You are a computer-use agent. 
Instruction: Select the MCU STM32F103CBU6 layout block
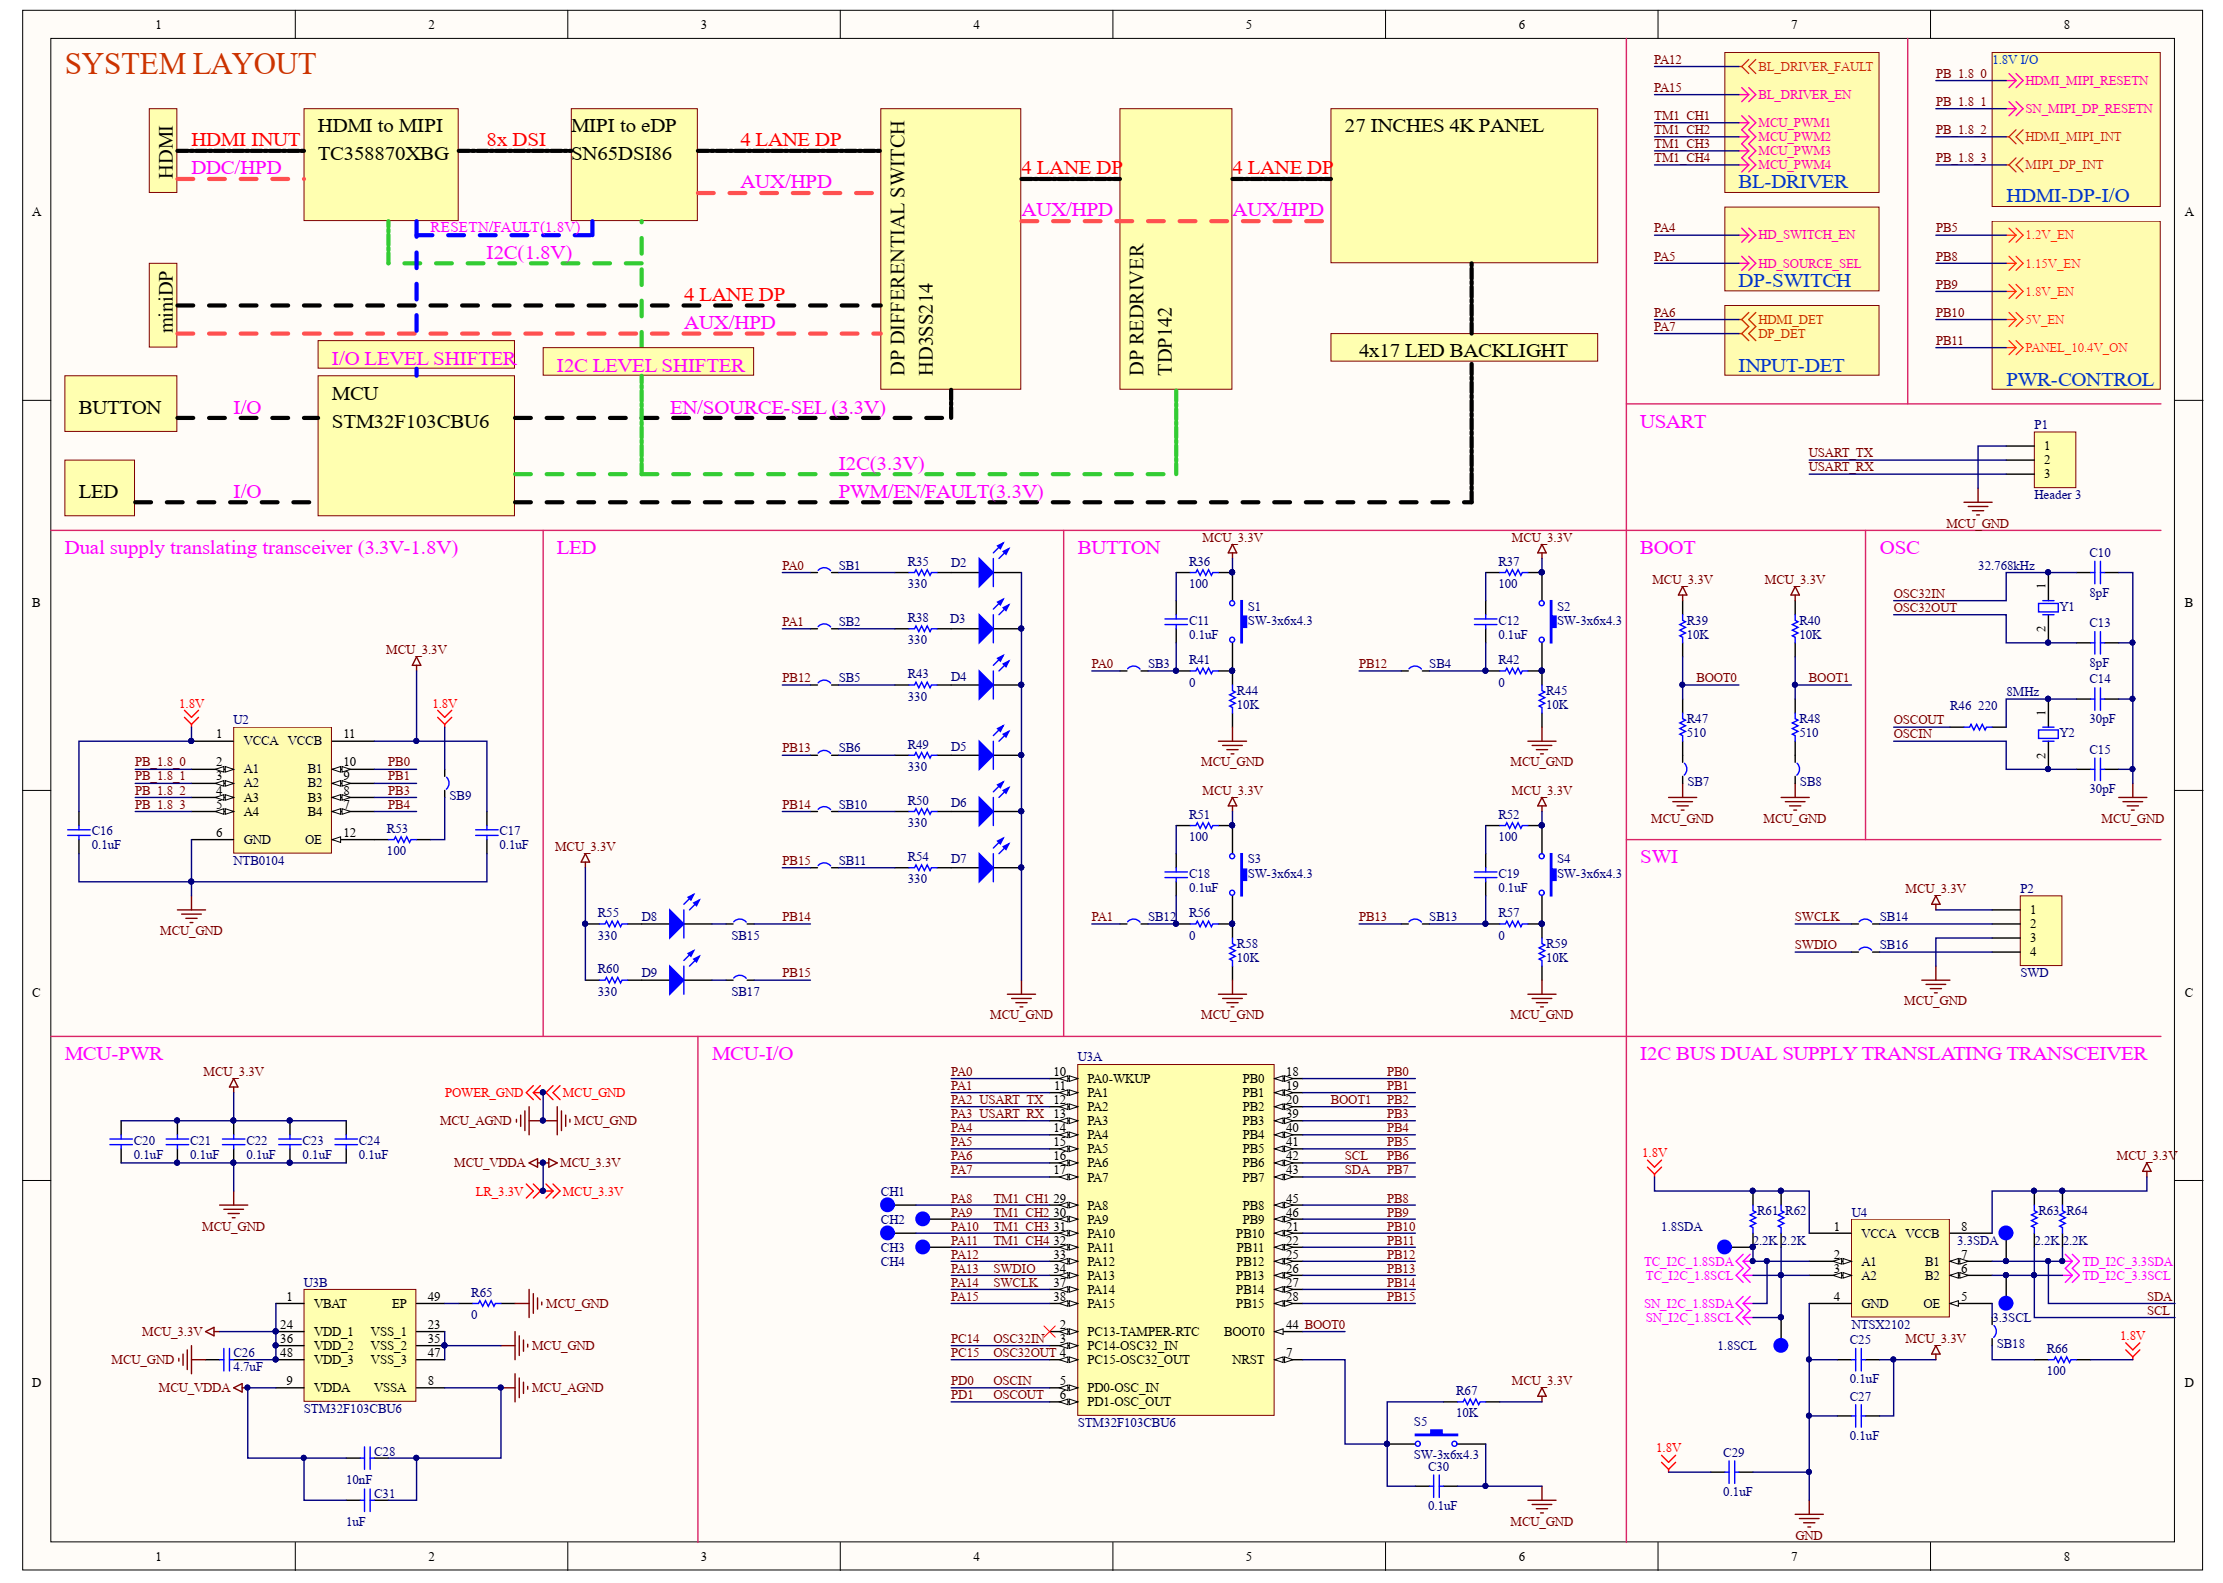click(x=416, y=445)
